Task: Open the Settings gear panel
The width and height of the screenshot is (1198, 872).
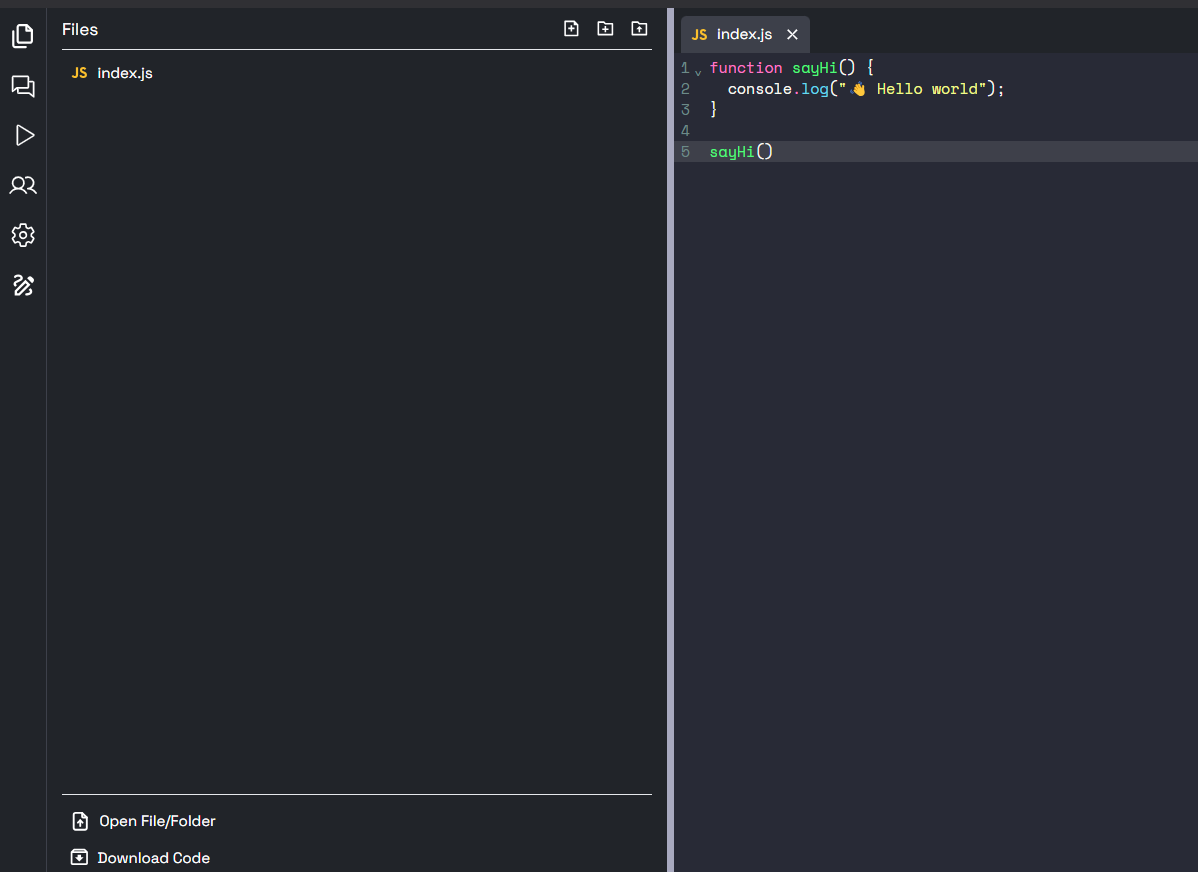Action: click(23, 235)
